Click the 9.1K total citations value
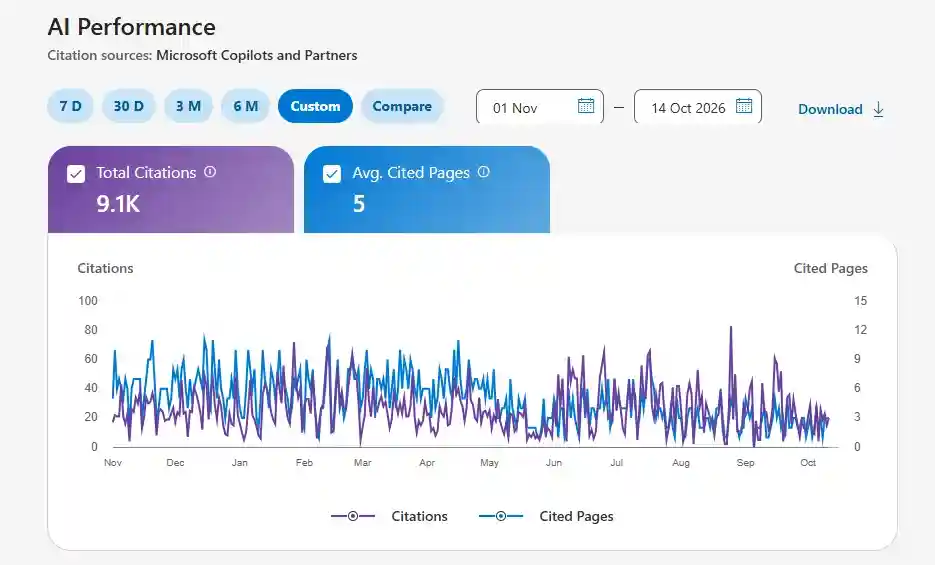The width and height of the screenshot is (935, 565). pos(118,204)
